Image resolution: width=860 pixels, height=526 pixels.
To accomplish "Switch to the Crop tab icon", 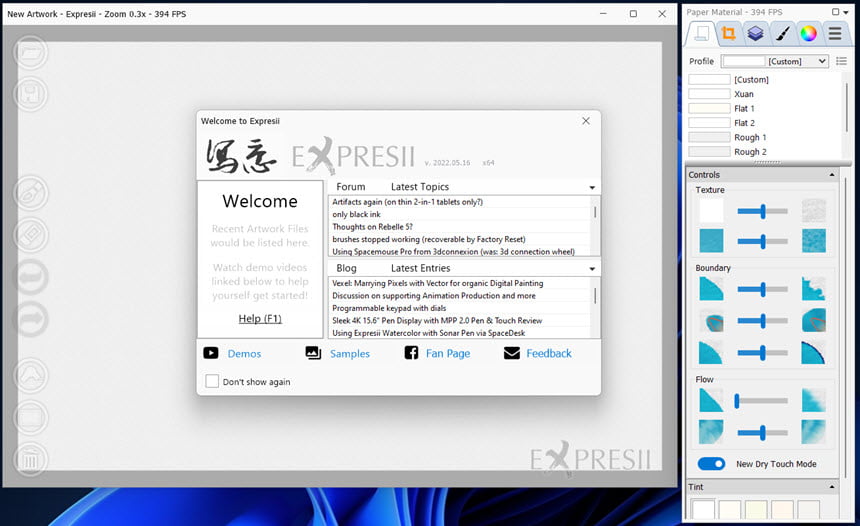I will point(728,33).
